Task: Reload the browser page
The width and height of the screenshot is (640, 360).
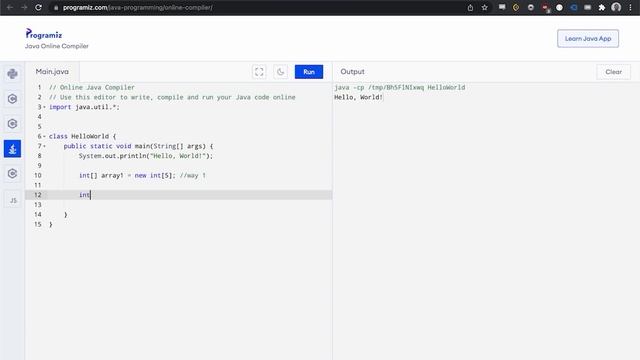Action: pos(38,7)
